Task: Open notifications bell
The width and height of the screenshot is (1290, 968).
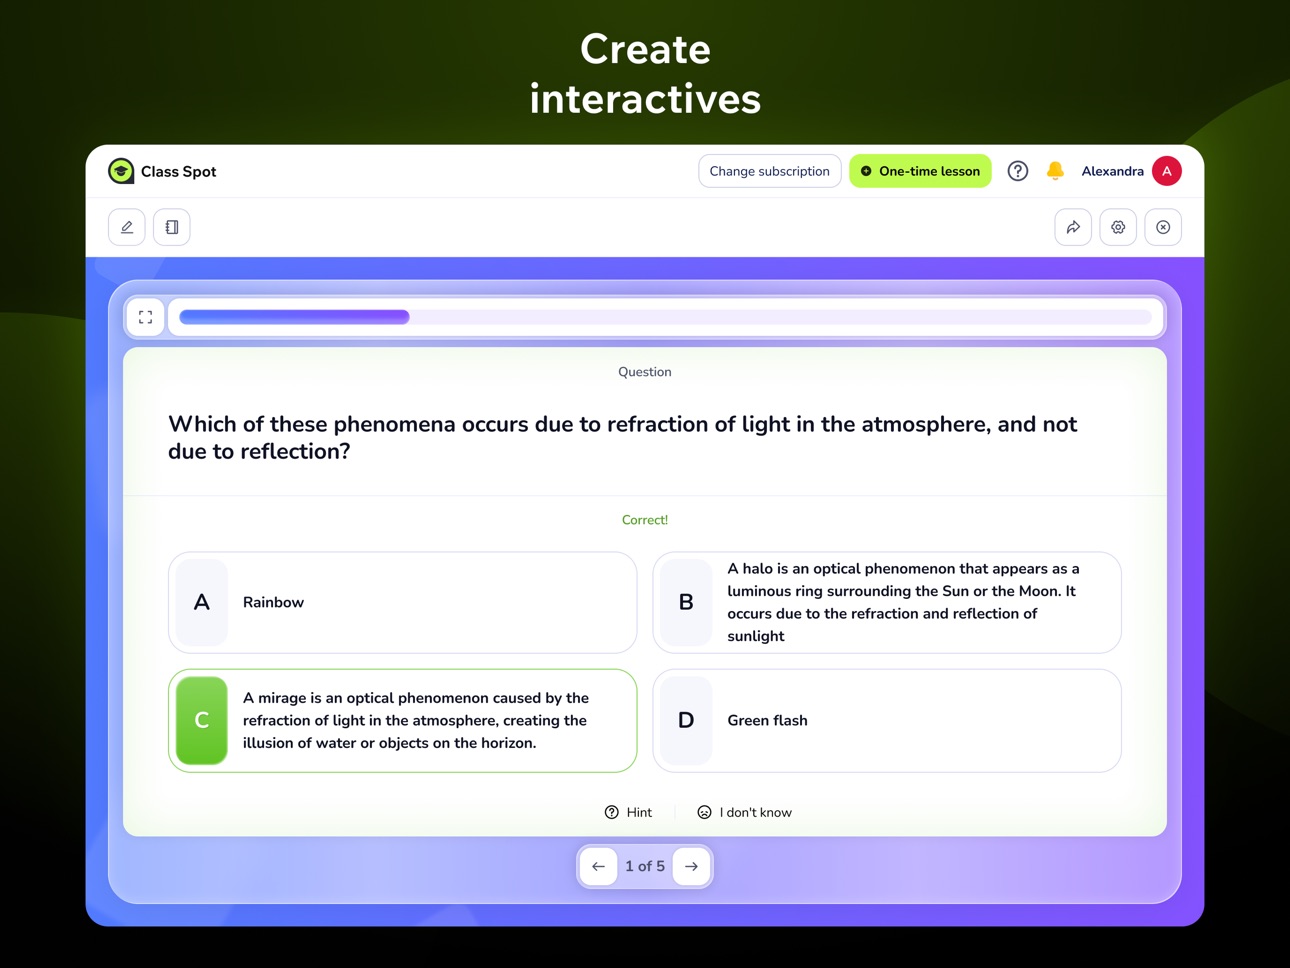Action: click(x=1055, y=171)
